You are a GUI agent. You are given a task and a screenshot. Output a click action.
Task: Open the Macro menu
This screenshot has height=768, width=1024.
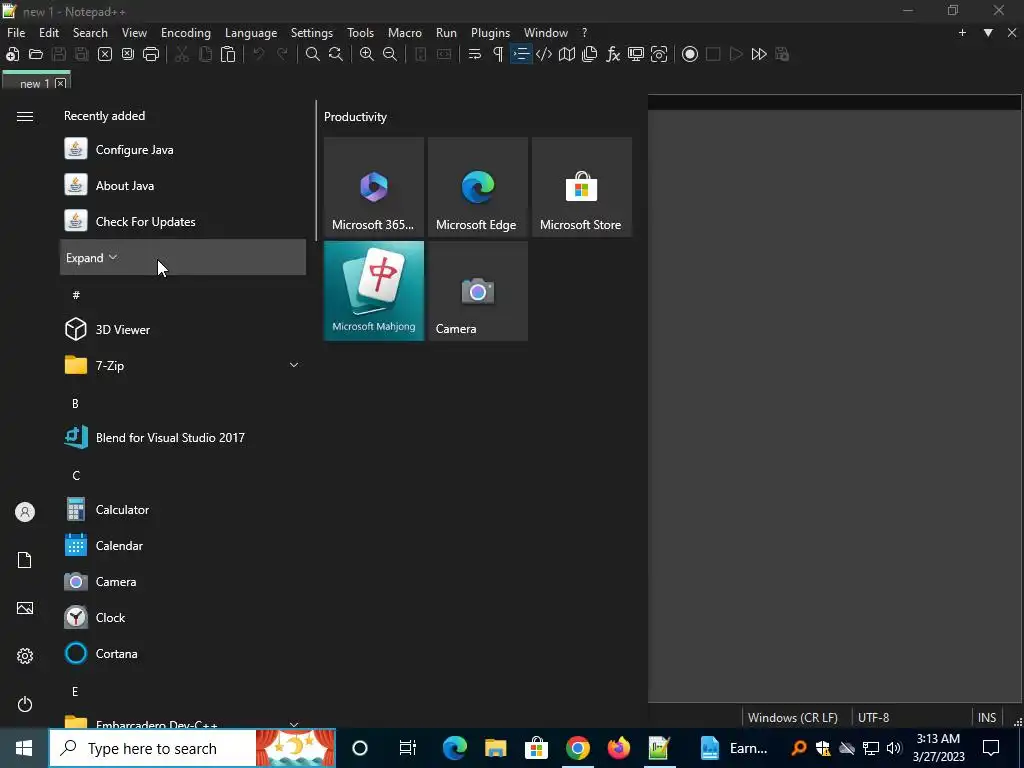405,33
